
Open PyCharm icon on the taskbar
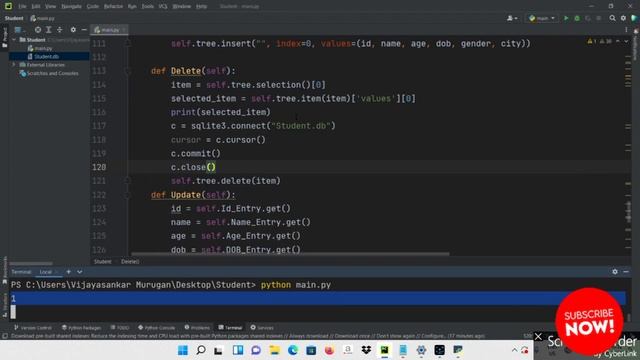[384, 350]
